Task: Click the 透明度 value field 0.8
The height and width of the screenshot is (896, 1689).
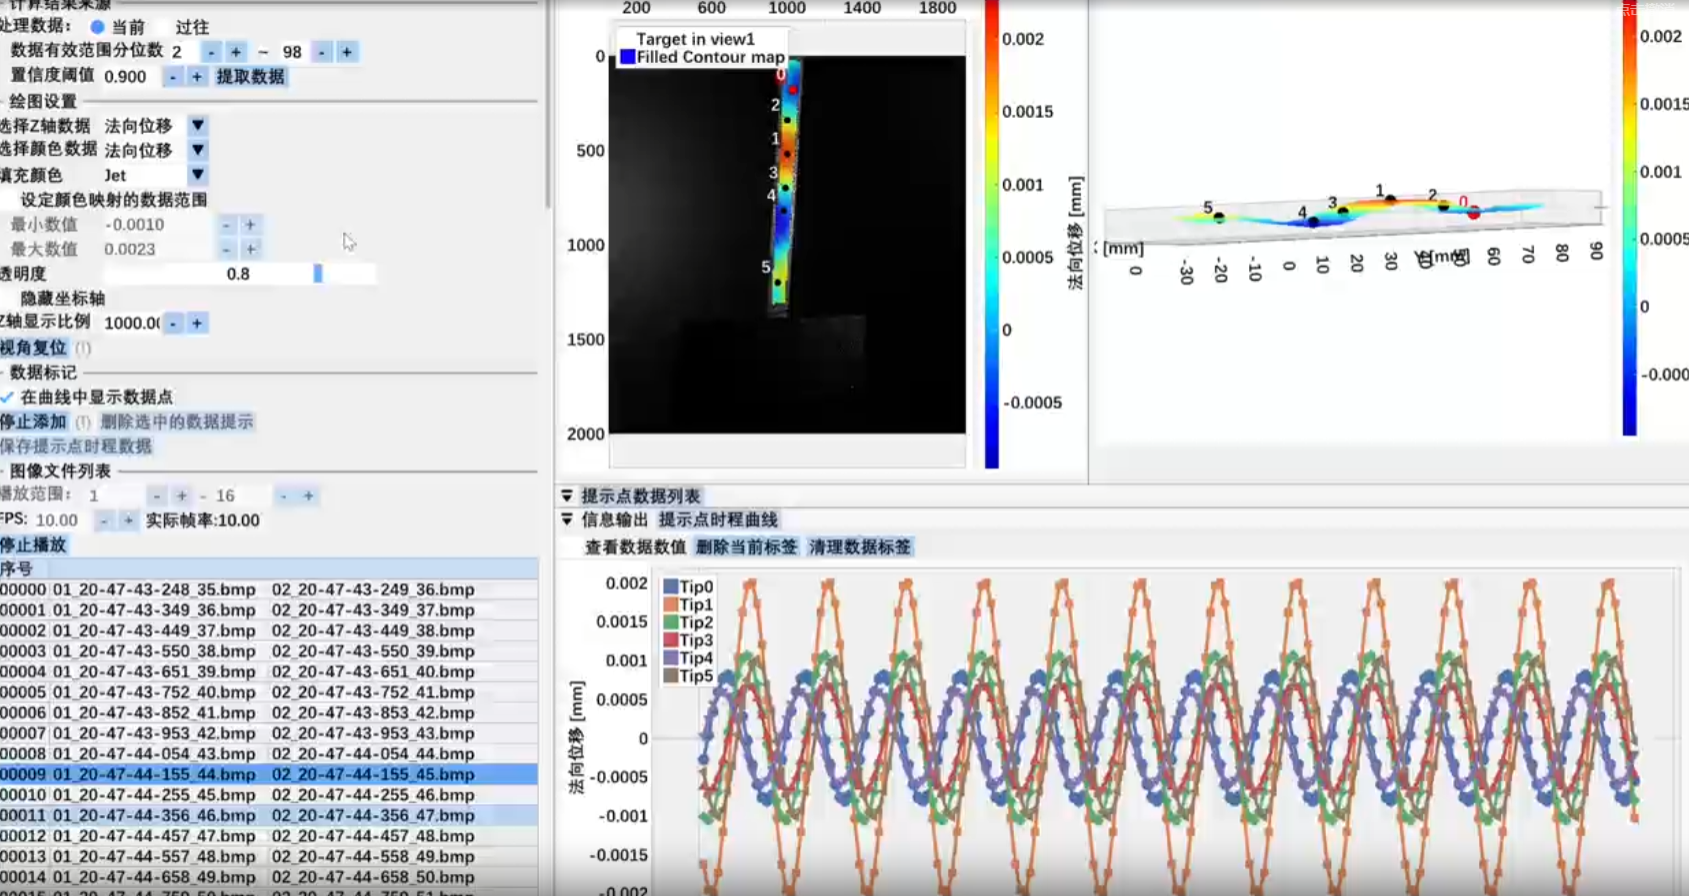Action: tap(238, 274)
